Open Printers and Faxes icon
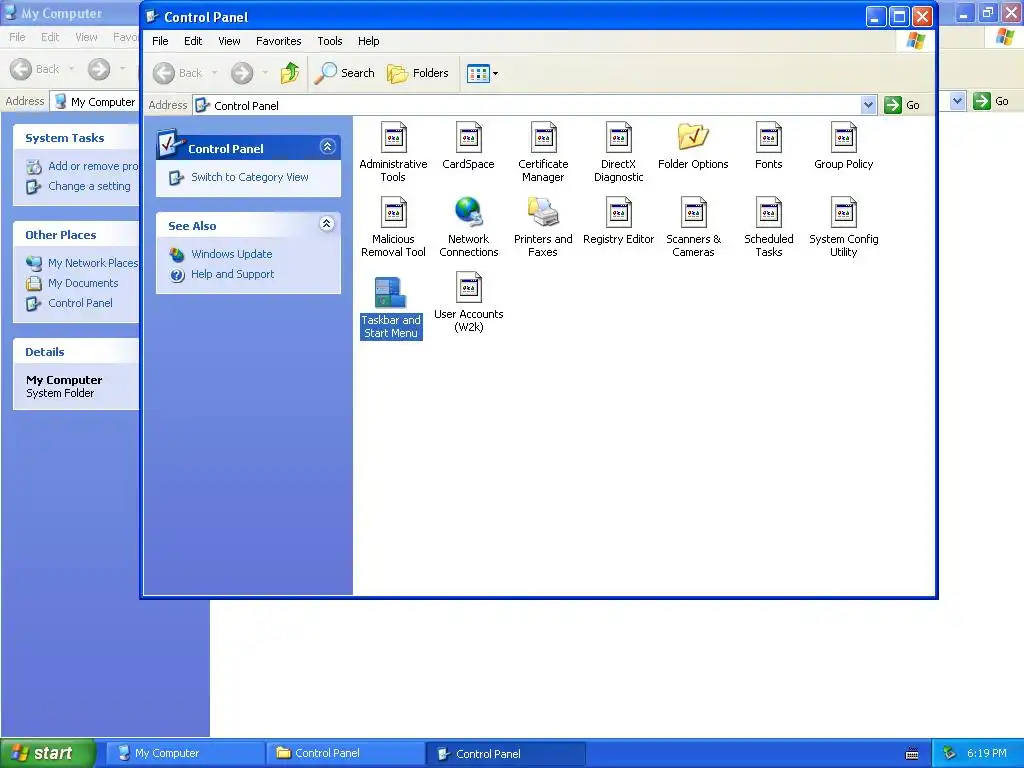This screenshot has height=768, width=1024. pyautogui.click(x=543, y=227)
